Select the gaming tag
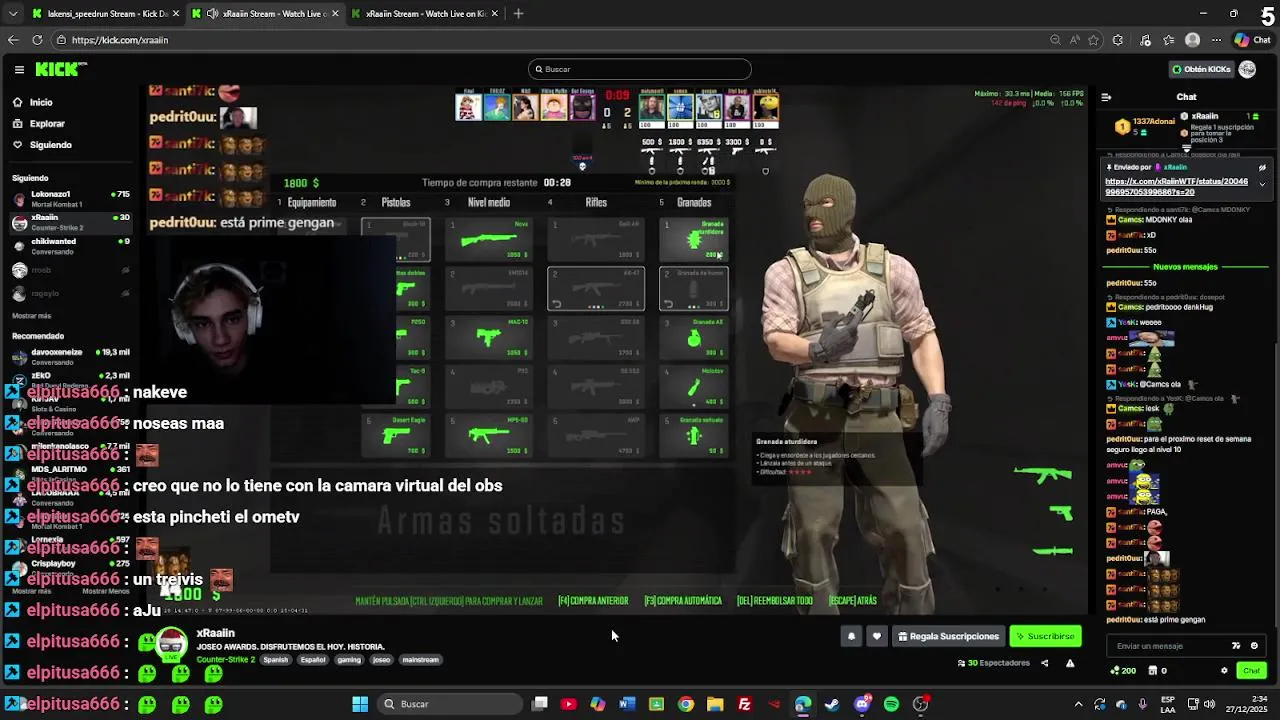Screen dimensions: 1280x720 (x=349, y=660)
